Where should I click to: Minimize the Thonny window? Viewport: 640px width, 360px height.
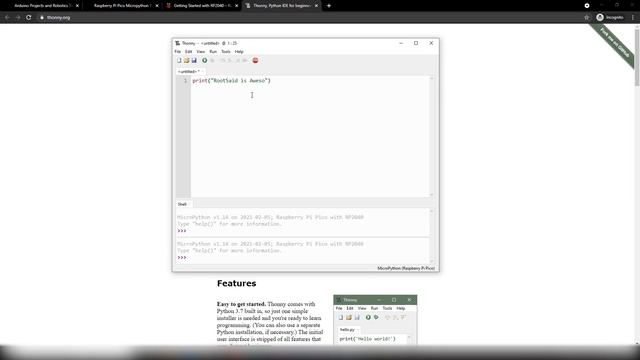[401, 43]
